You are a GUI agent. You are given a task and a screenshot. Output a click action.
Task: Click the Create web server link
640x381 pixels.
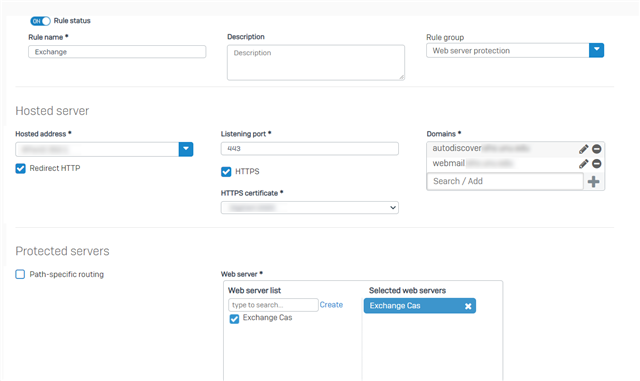coord(331,305)
